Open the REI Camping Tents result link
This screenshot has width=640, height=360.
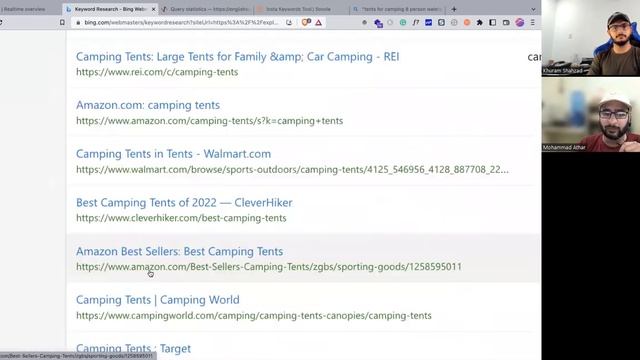pos(238,57)
